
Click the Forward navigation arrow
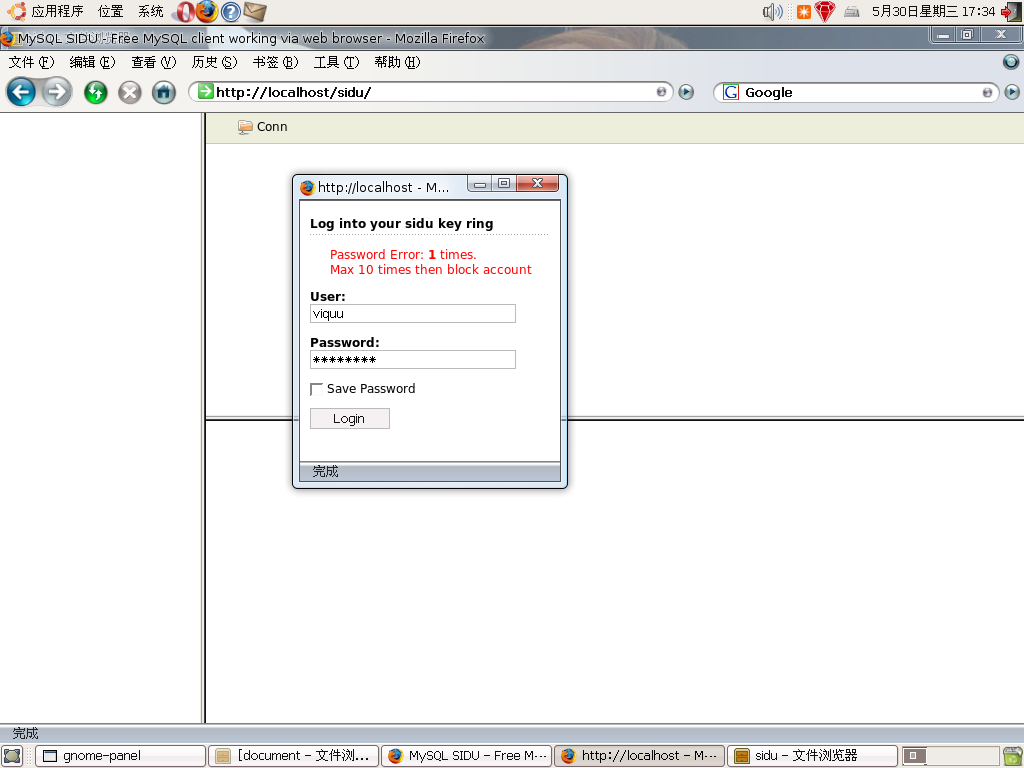[57, 93]
